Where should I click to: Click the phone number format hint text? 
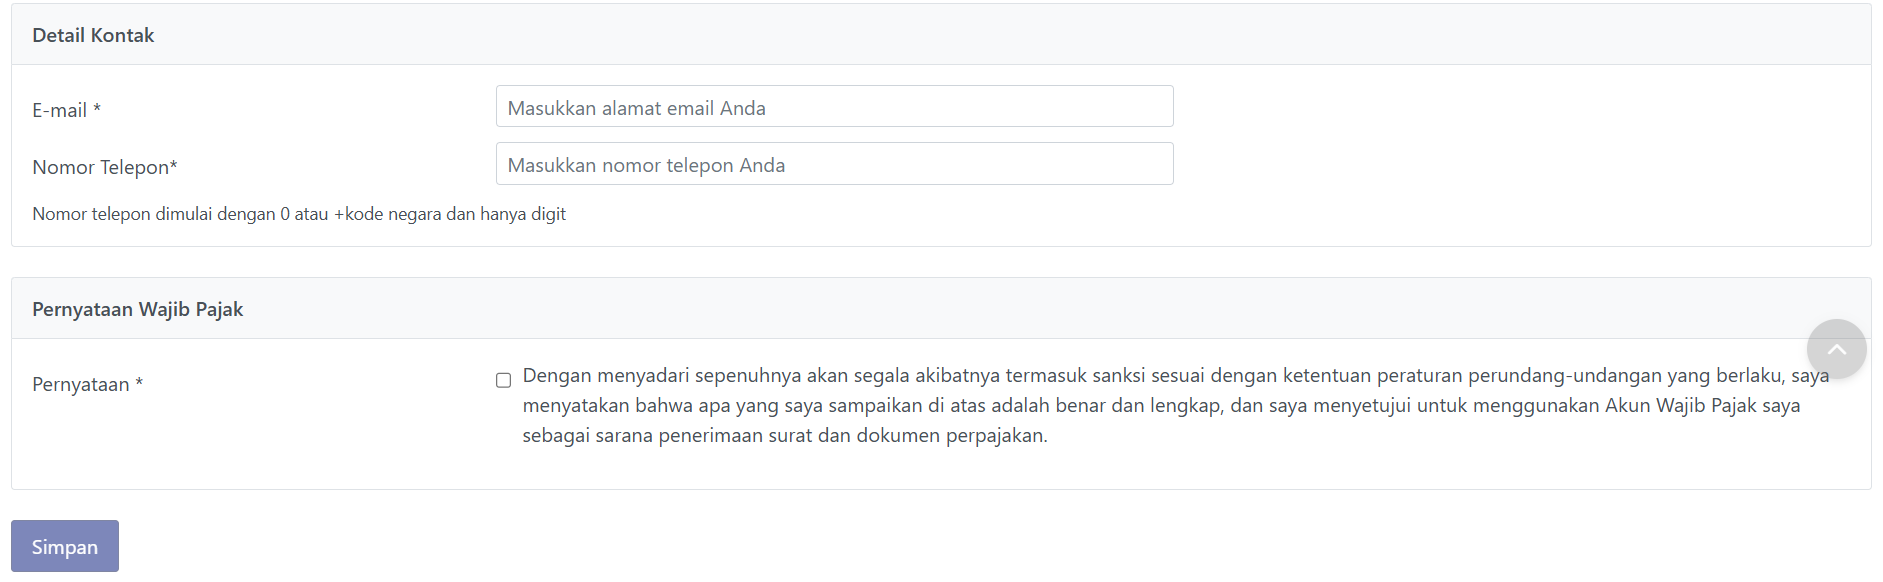point(298,214)
